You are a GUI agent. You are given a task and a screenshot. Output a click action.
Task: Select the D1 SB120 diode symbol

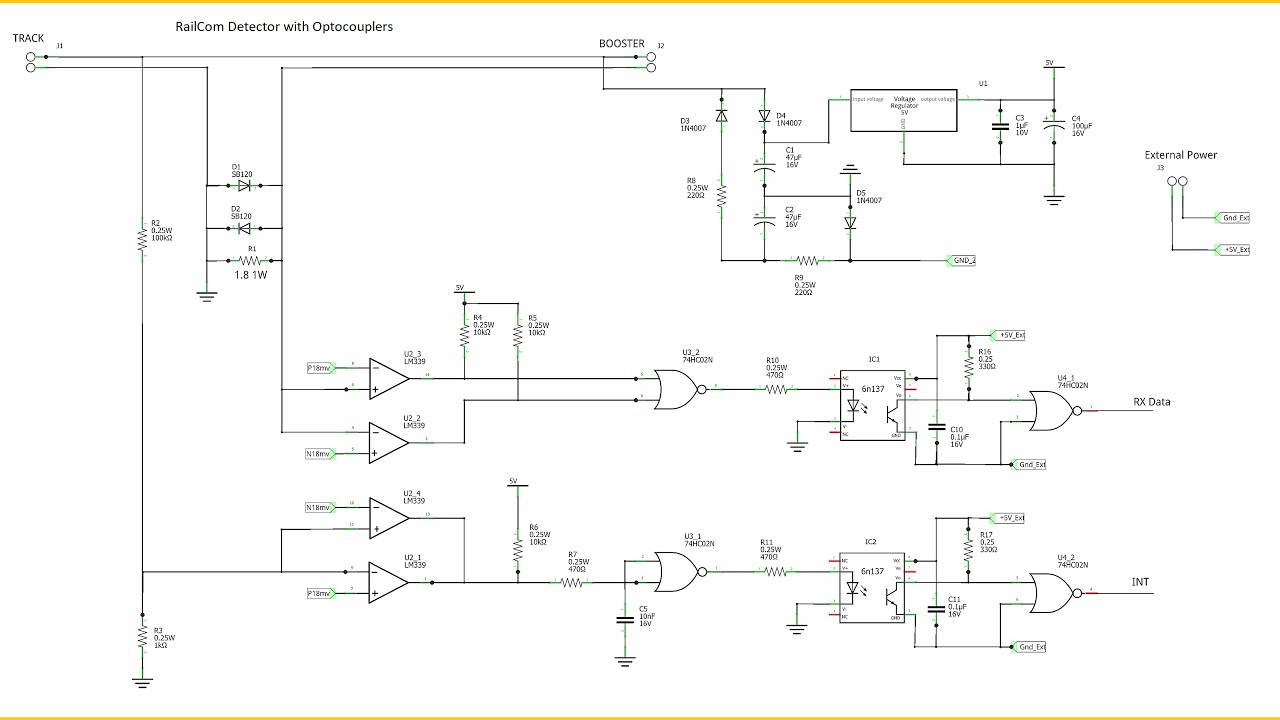pyautogui.click(x=242, y=185)
